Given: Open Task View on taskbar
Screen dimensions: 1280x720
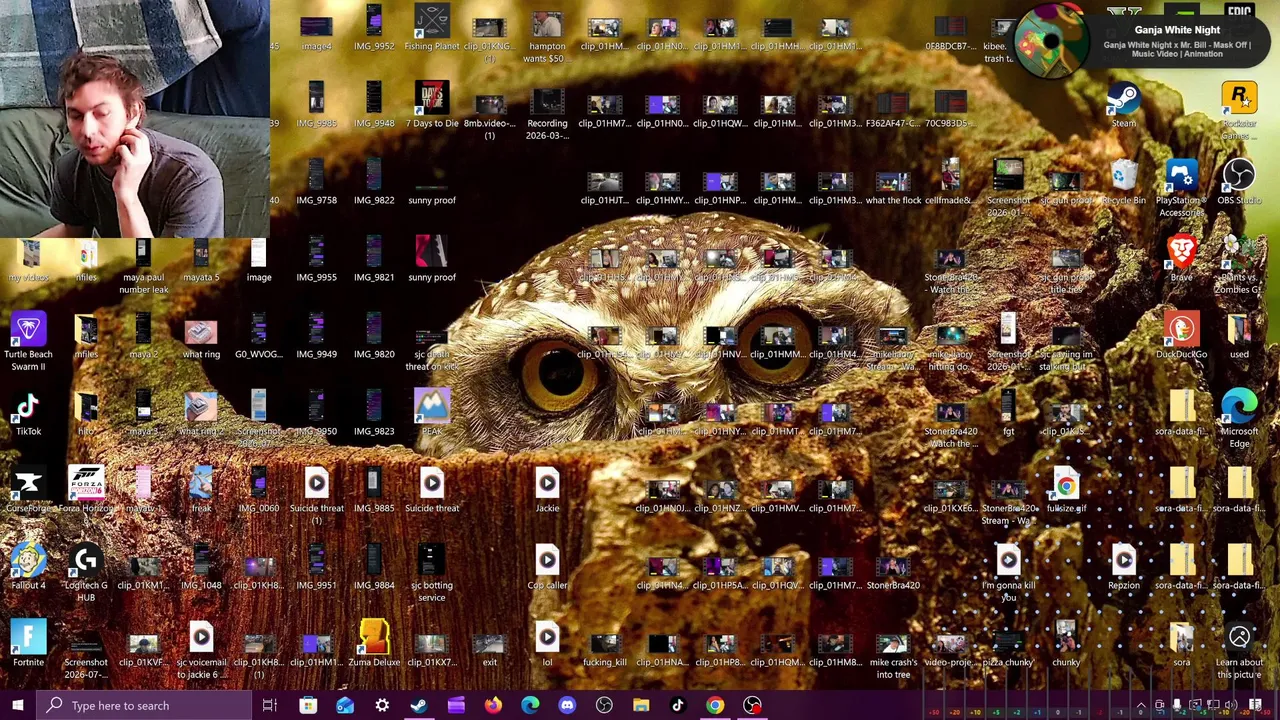Looking at the screenshot, I should pos(270,705).
